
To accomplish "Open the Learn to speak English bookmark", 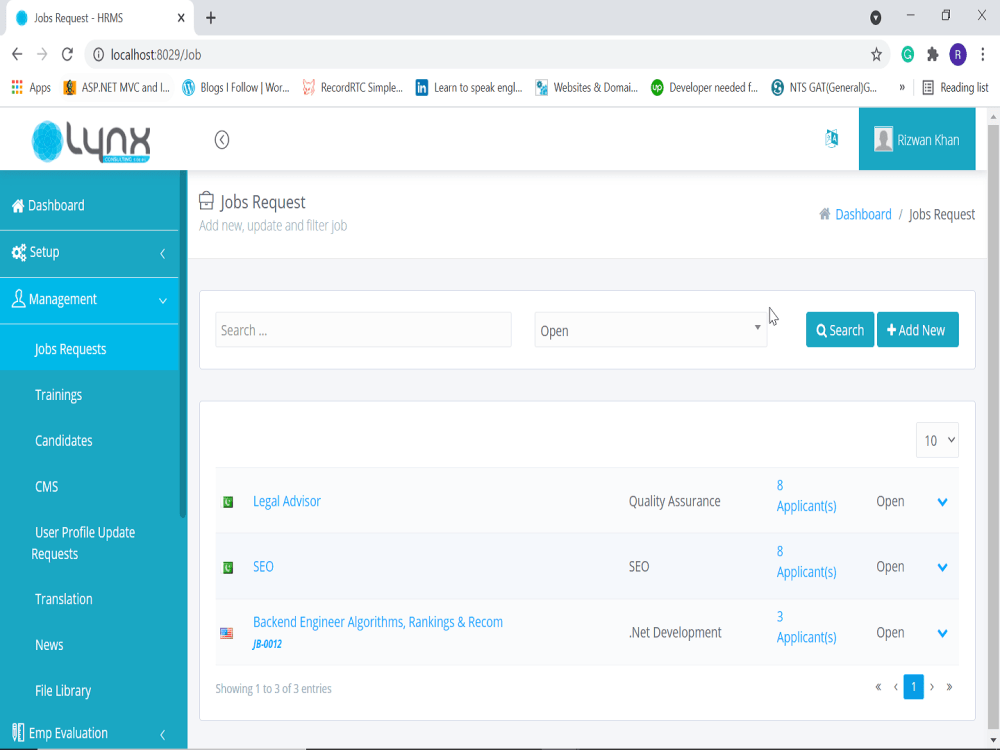I will [x=469, y=87].
